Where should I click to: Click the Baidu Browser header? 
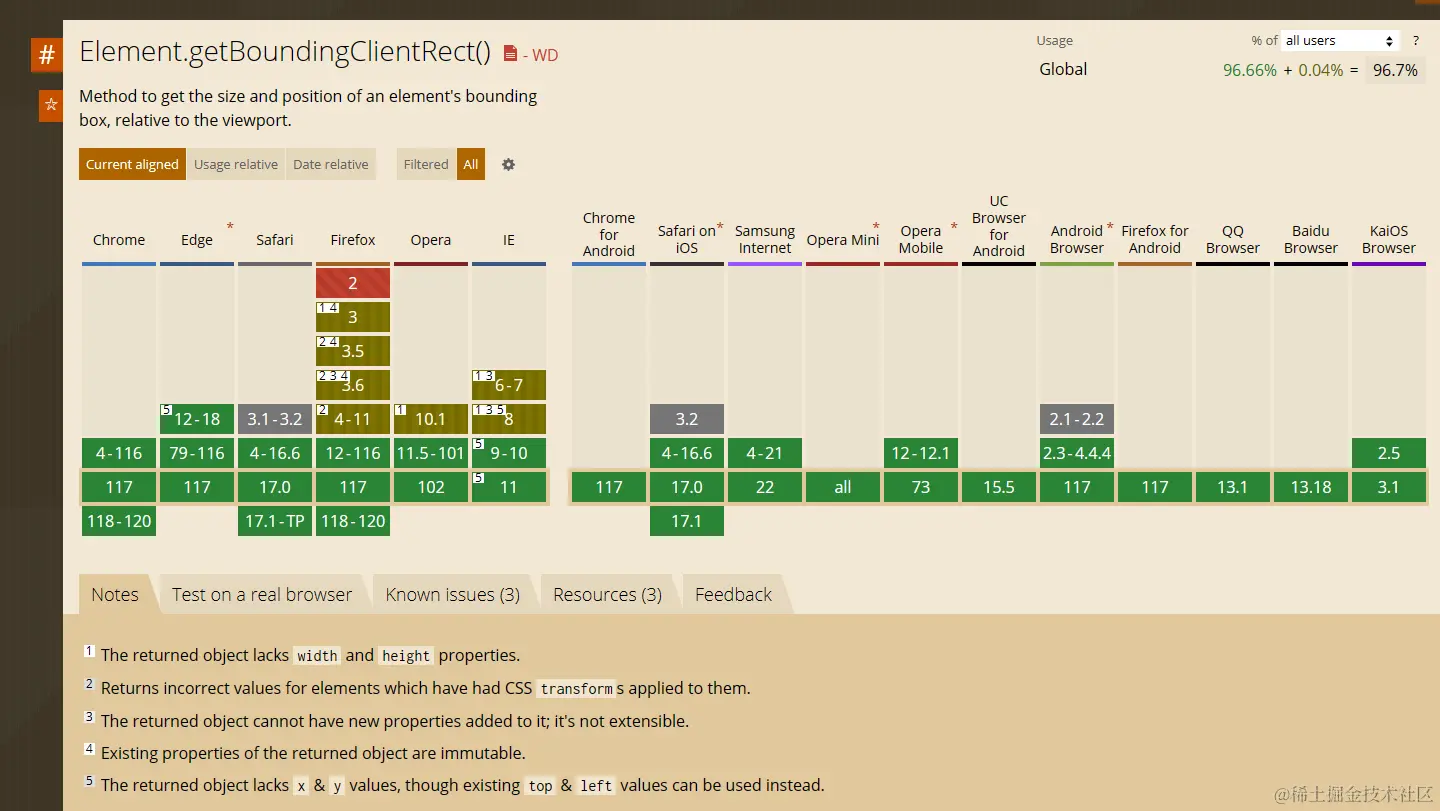1311,240
